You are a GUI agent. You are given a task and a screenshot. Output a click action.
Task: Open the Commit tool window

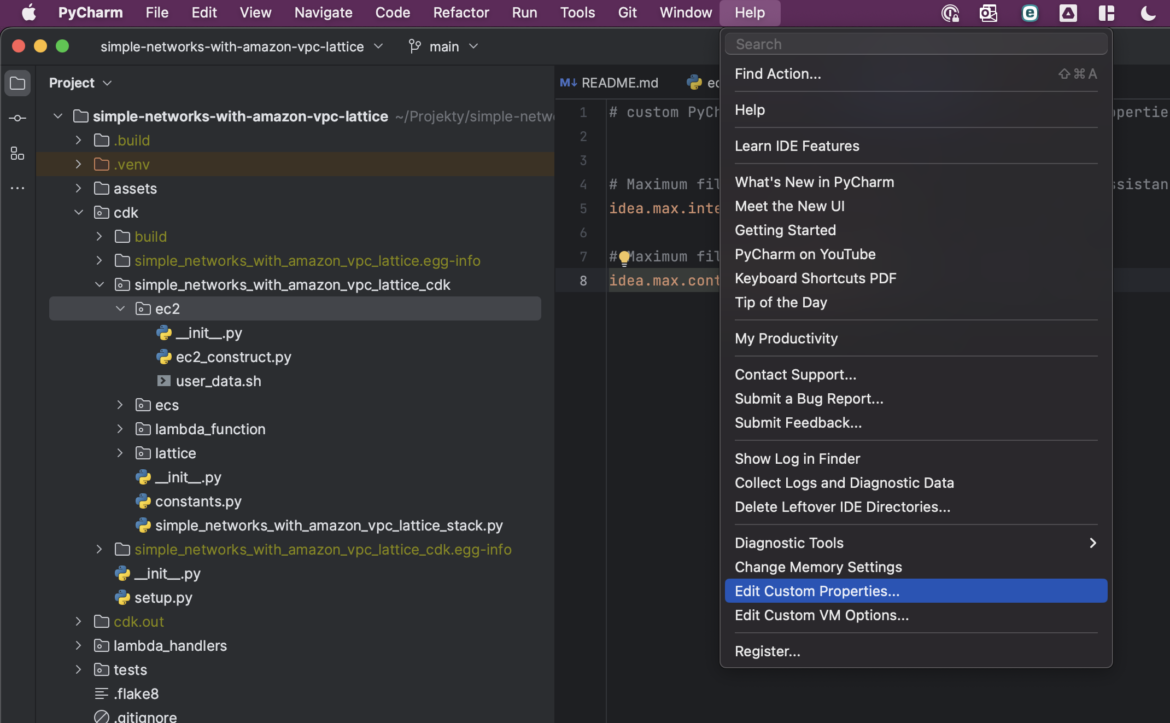pos(17,118)
